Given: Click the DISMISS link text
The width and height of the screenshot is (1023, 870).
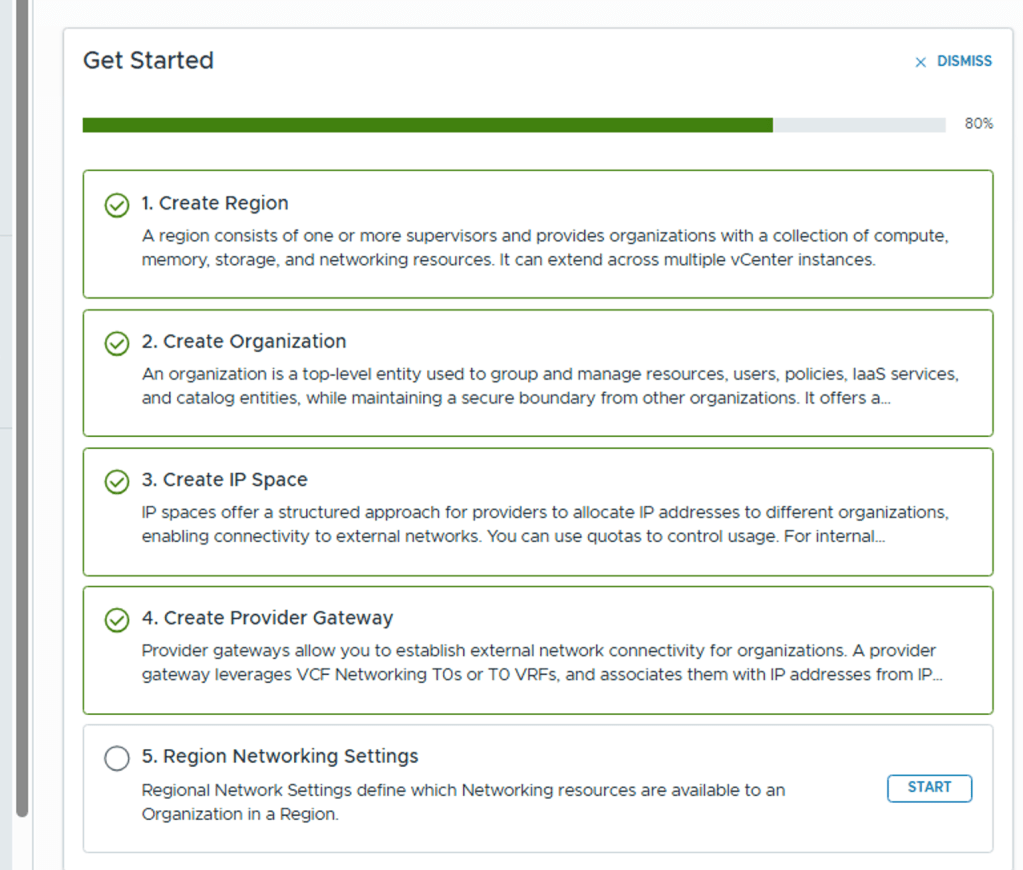Looking at the screenshot, I should point(964,61).
